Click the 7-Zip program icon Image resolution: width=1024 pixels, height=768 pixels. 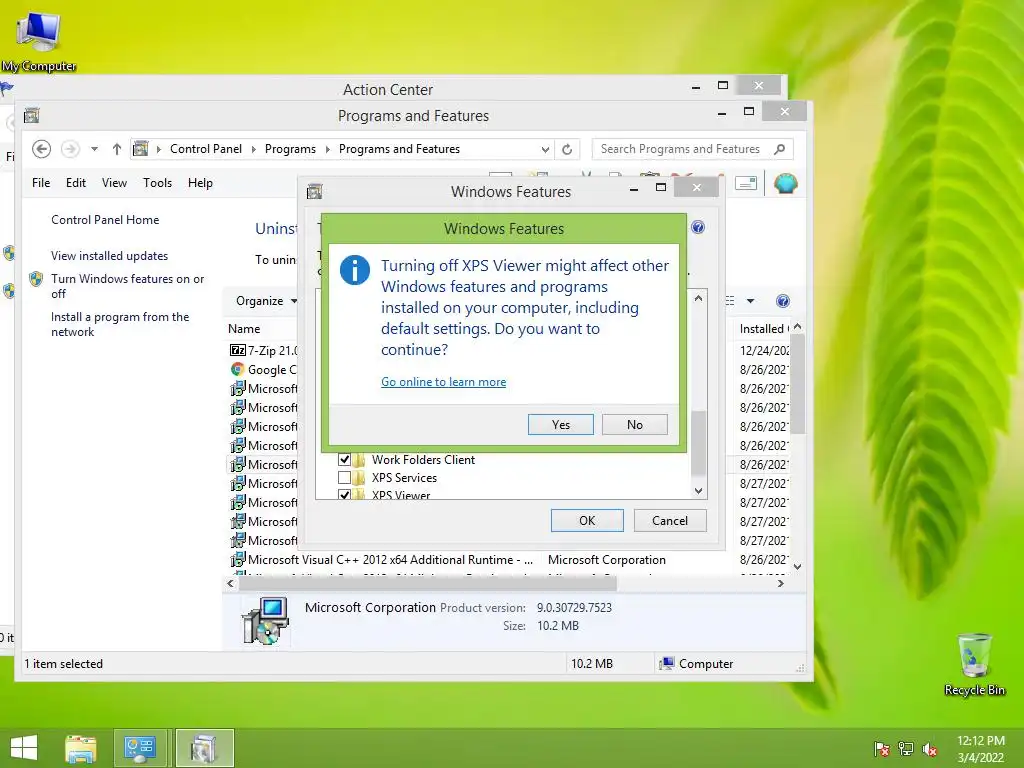coord(238,350)
